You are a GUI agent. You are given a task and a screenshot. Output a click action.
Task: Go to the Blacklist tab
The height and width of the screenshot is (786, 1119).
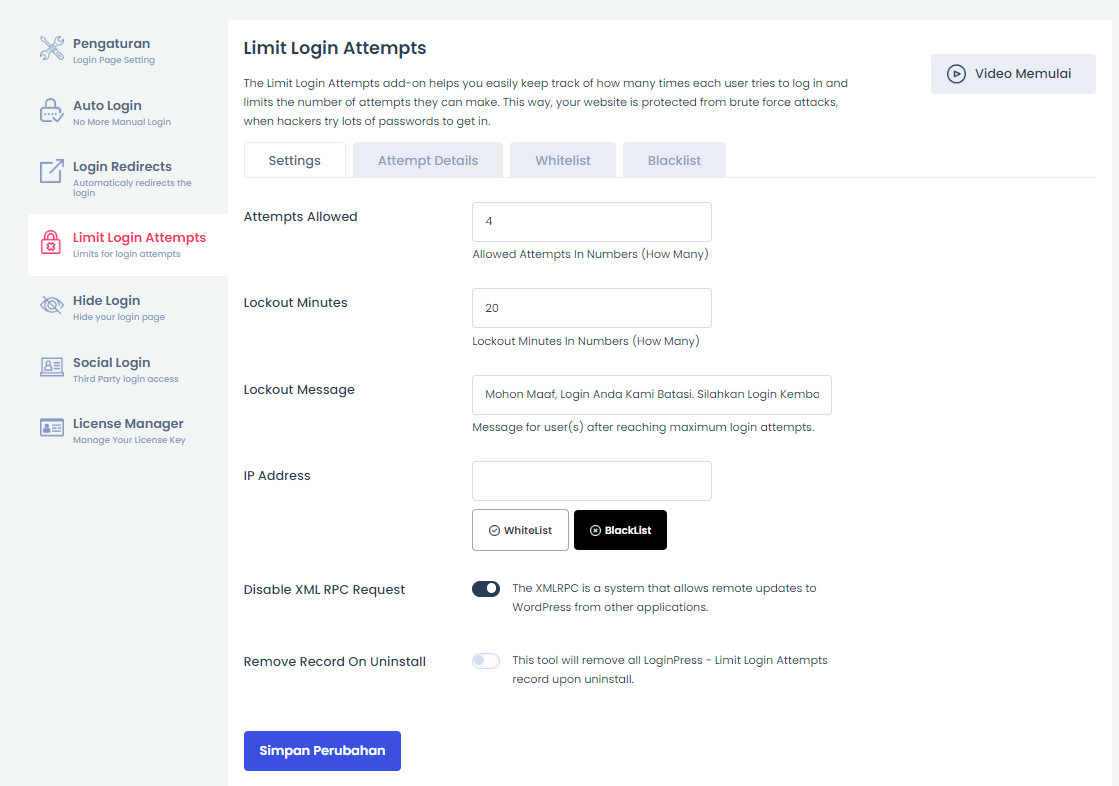point(674,161)
